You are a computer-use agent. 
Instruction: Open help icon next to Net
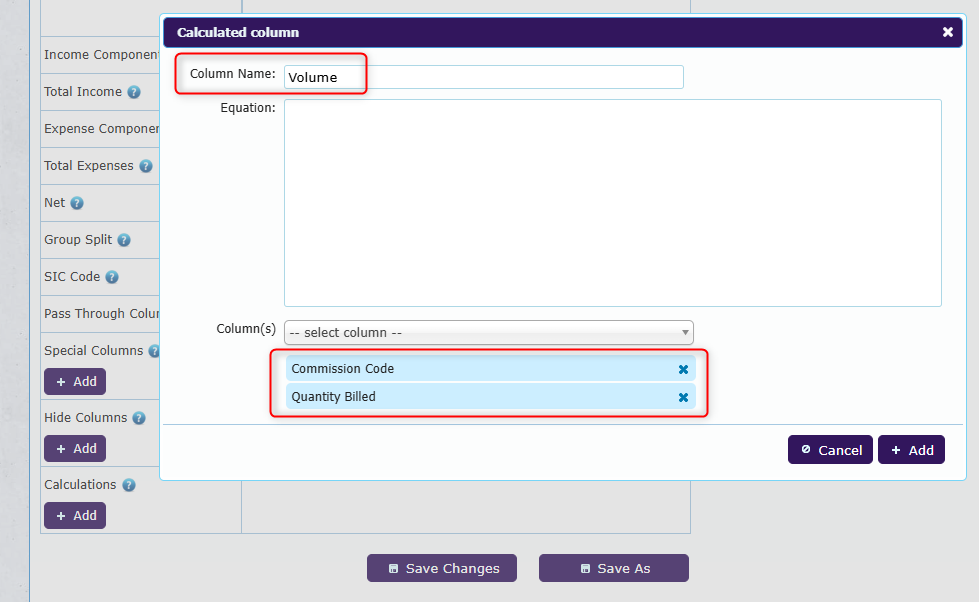pos(77,203)
